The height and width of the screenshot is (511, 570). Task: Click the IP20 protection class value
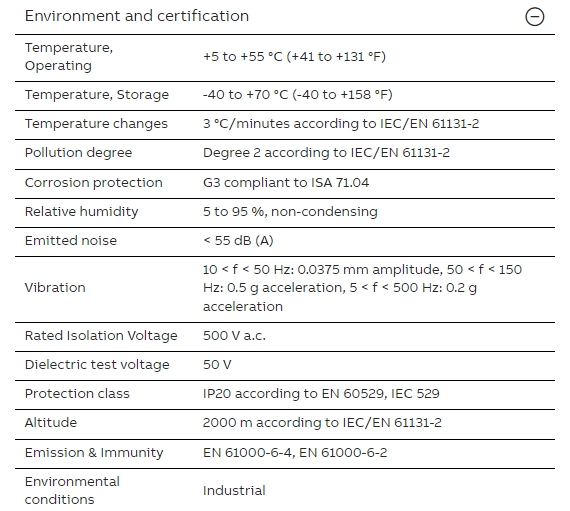tap(321, 394)
